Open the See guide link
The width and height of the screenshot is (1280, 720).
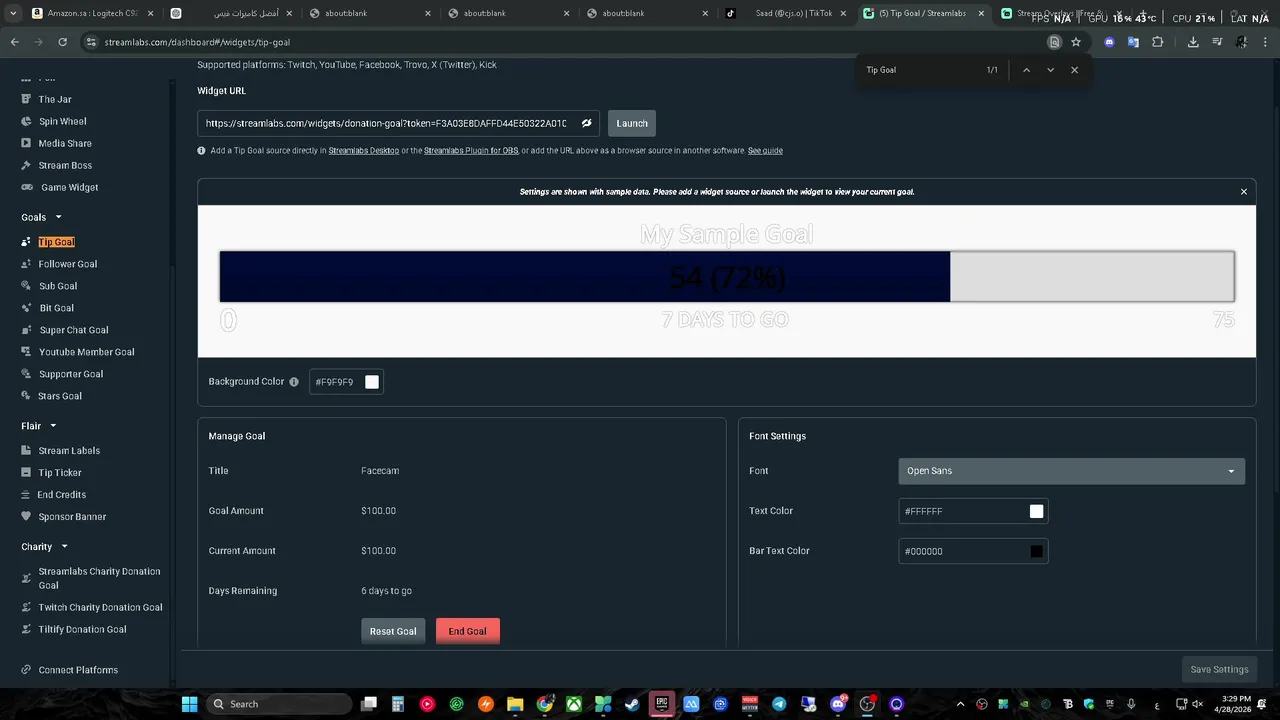765,151
